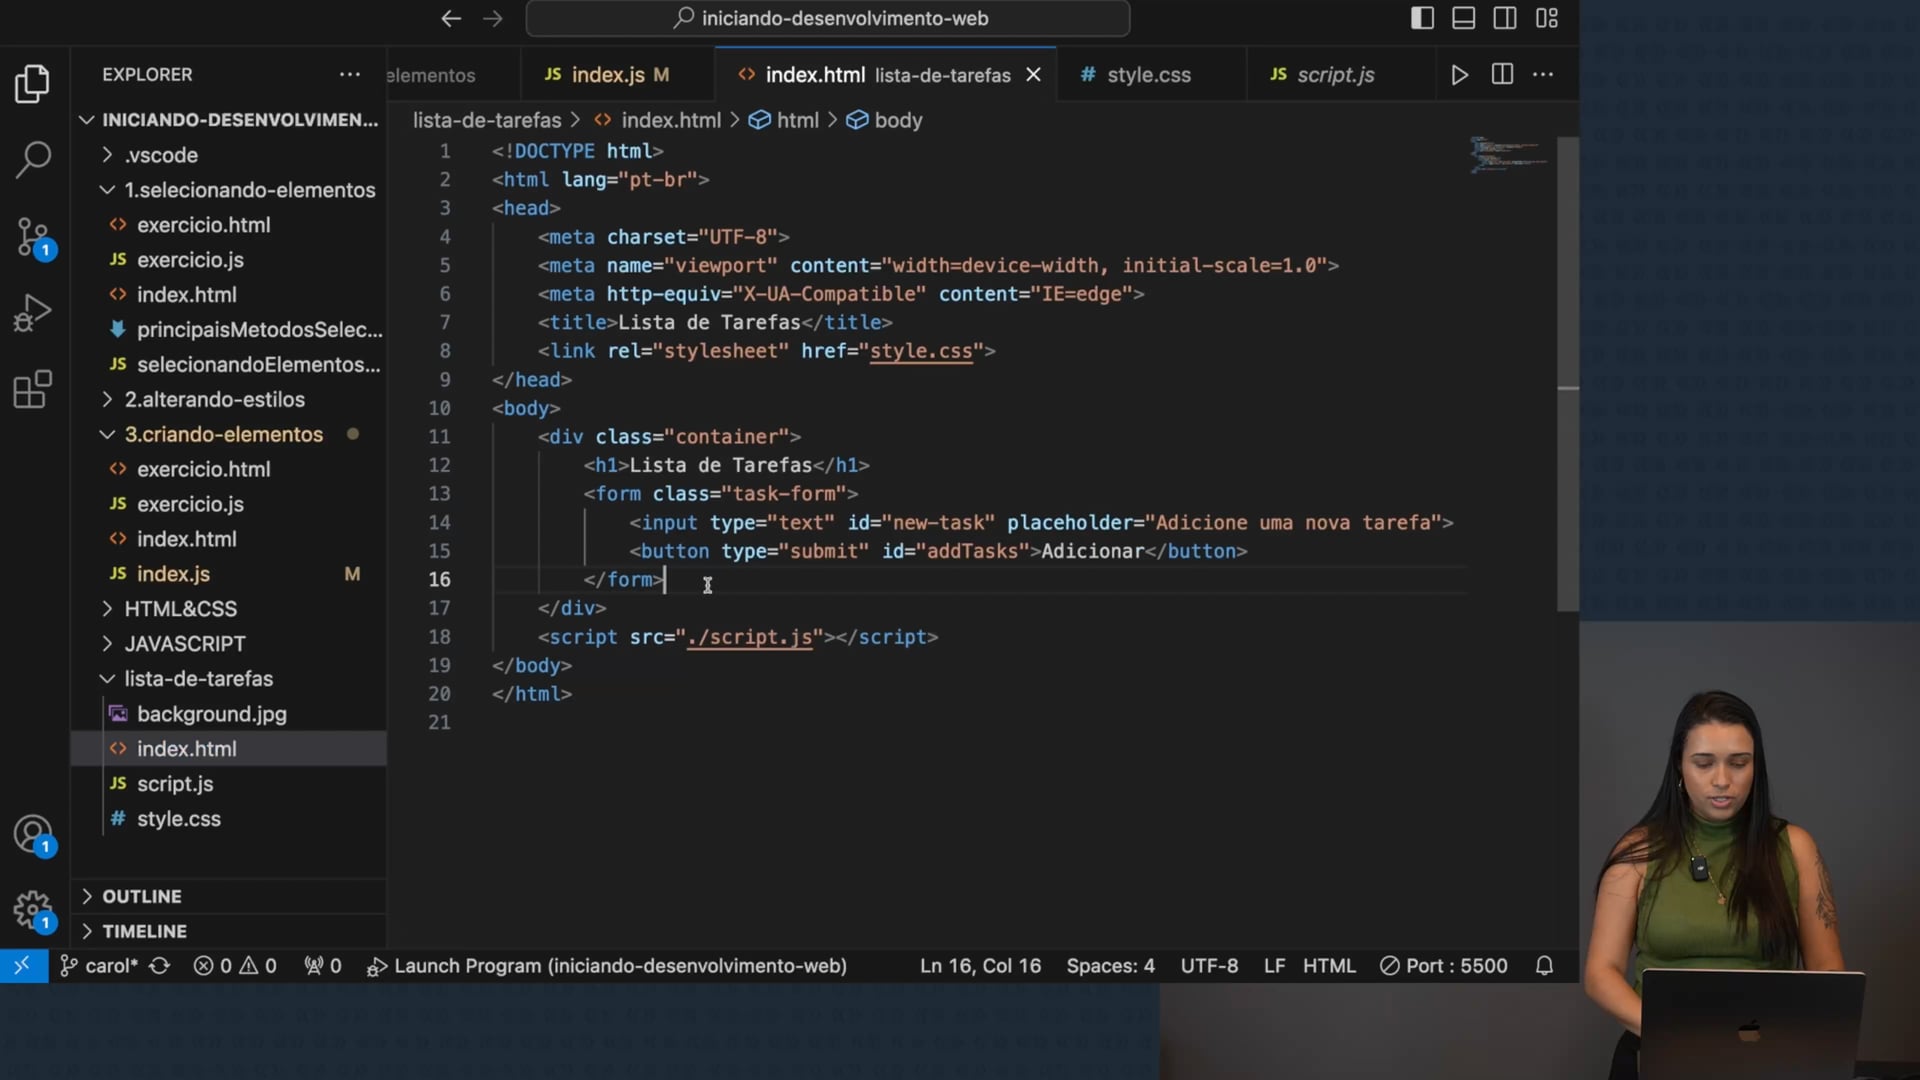The width and height of the screenshot is (1920, 1080).
Task: Expand the 2.alterando-estilos folder
Action: point(214,400)
